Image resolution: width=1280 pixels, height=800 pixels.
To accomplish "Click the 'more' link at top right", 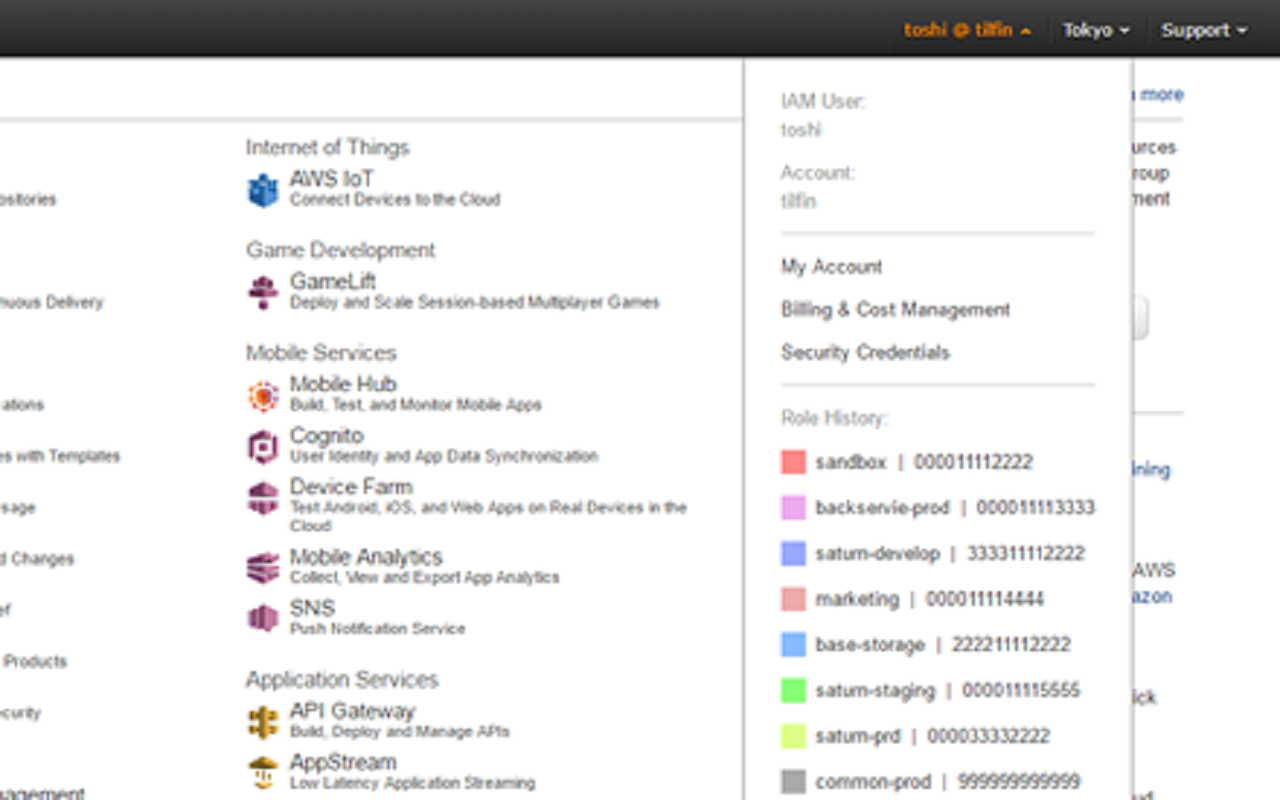I will [1164, 94].
